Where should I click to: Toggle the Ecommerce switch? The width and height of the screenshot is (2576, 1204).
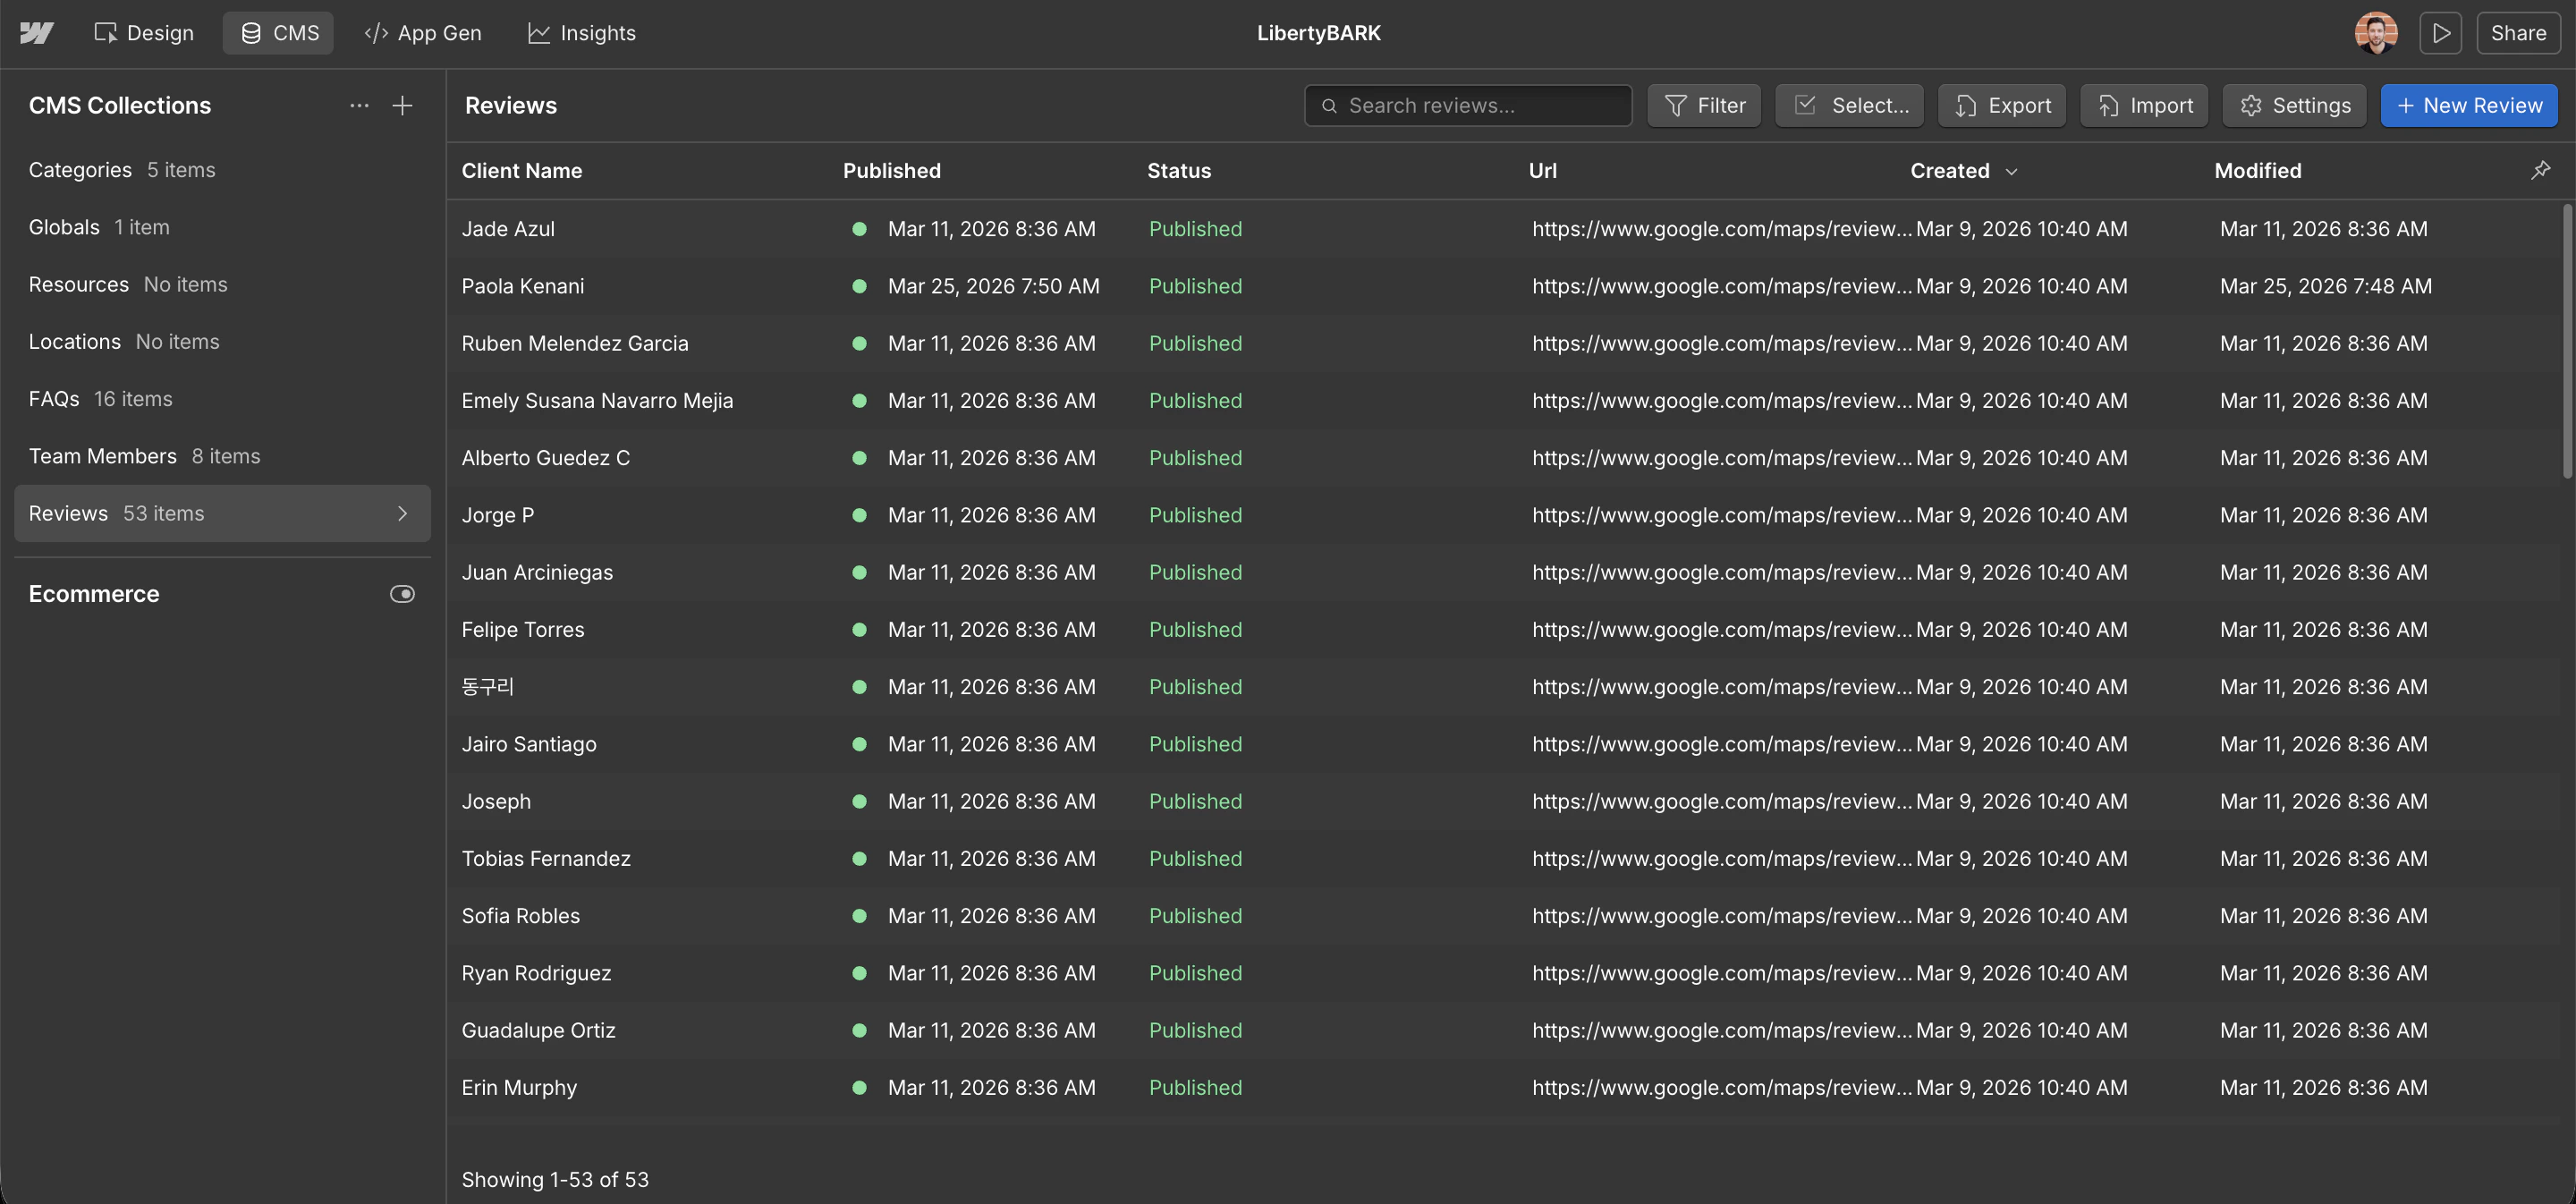pyautogui.click(x=402, y=594)
